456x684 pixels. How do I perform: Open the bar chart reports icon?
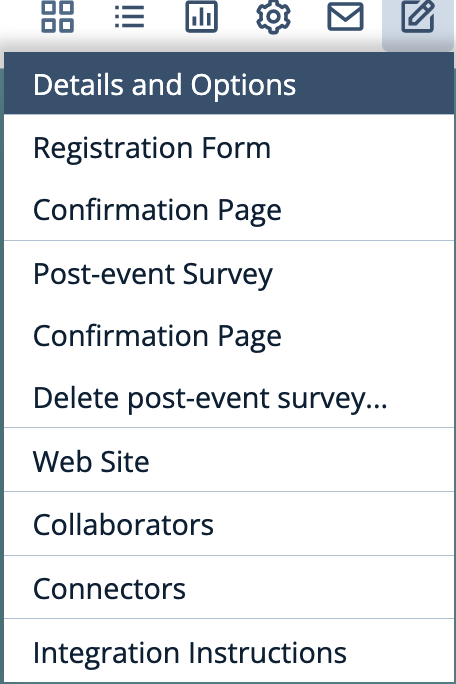pos(201,17)
